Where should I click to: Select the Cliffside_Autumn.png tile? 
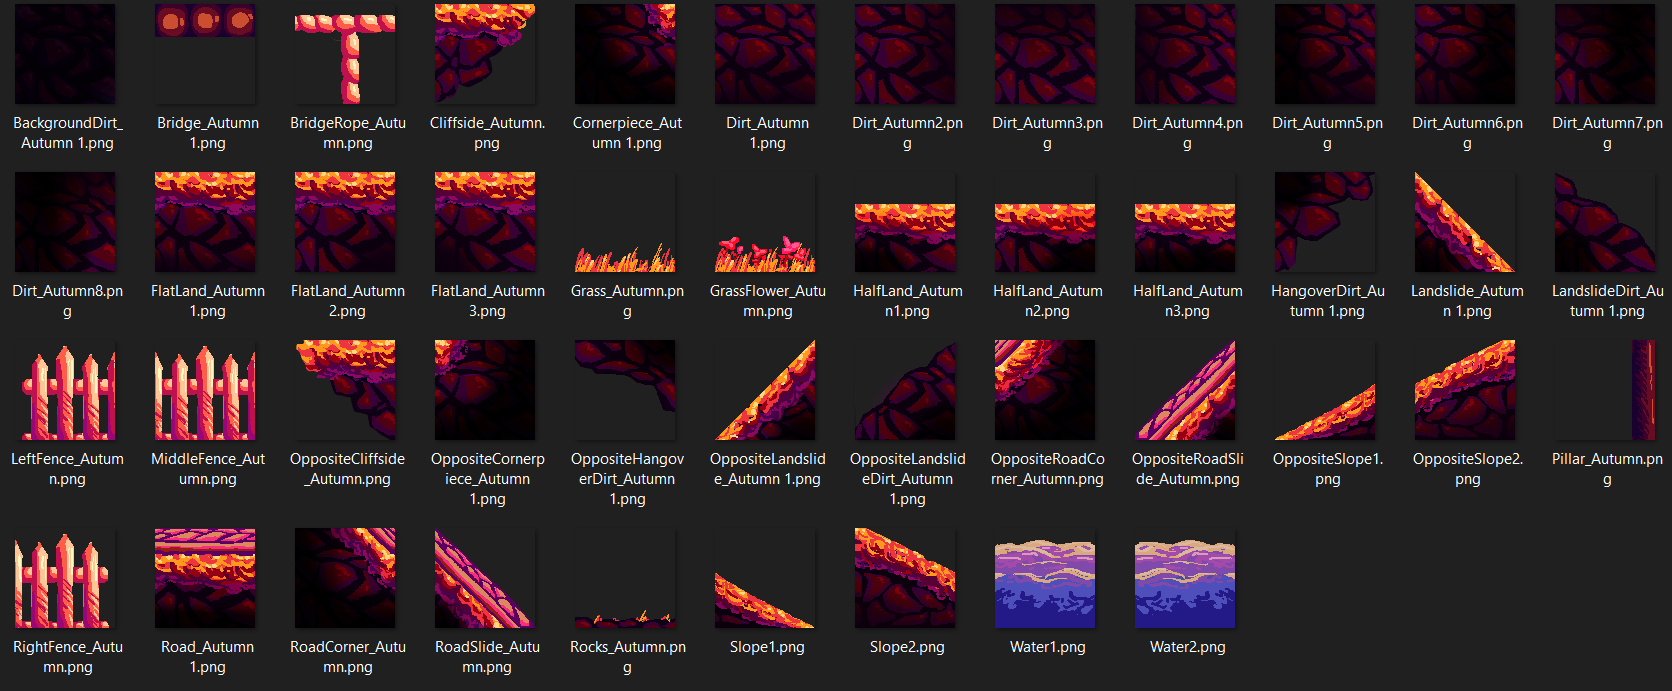point(485,55)
